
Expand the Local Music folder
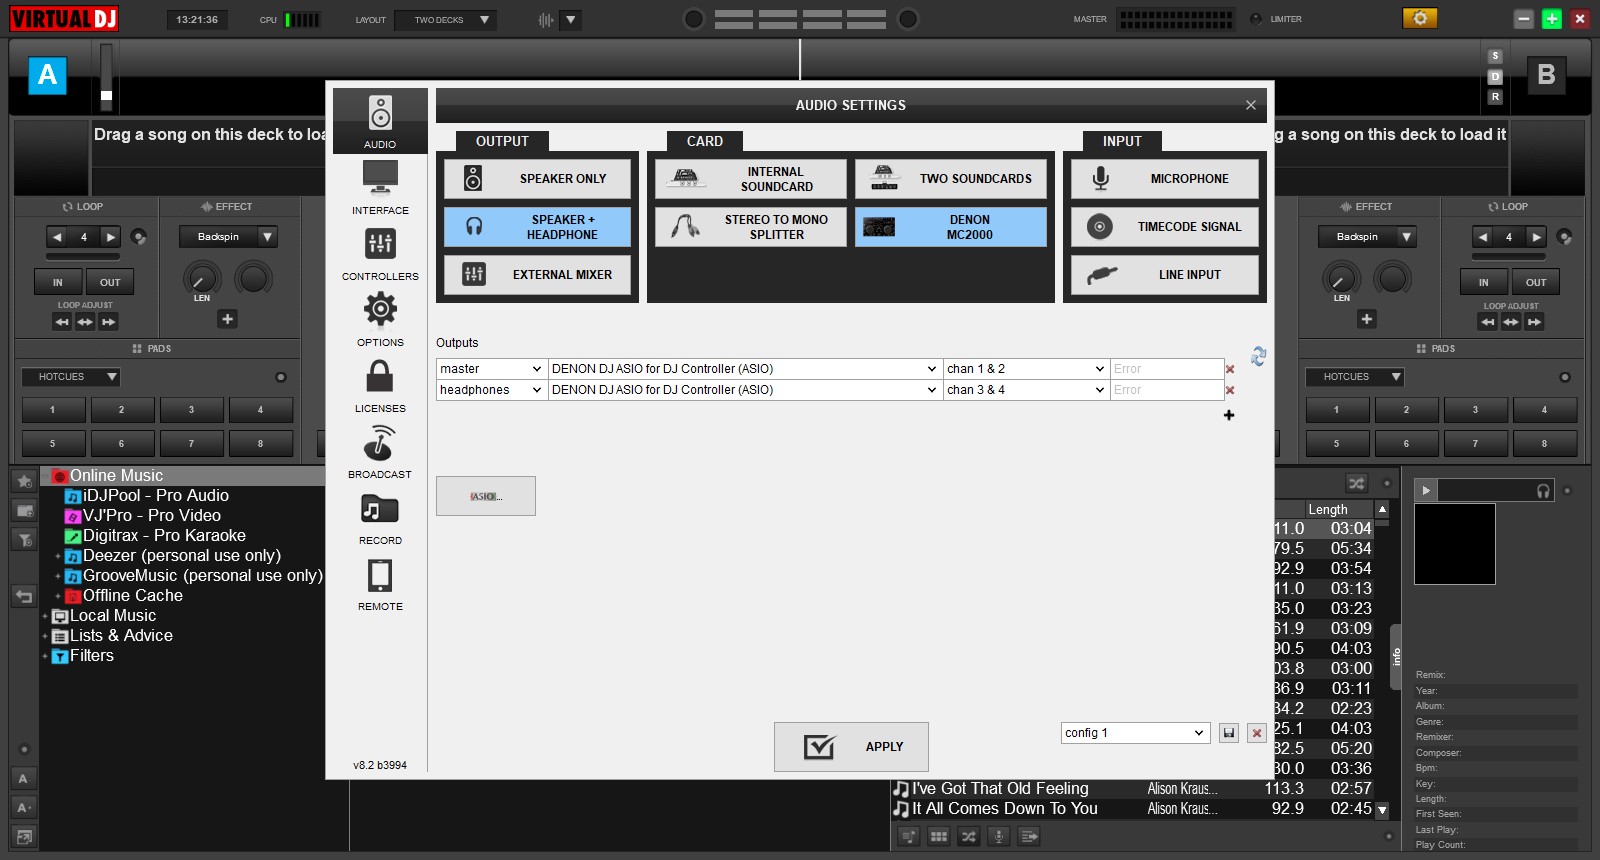coord(45,616)
